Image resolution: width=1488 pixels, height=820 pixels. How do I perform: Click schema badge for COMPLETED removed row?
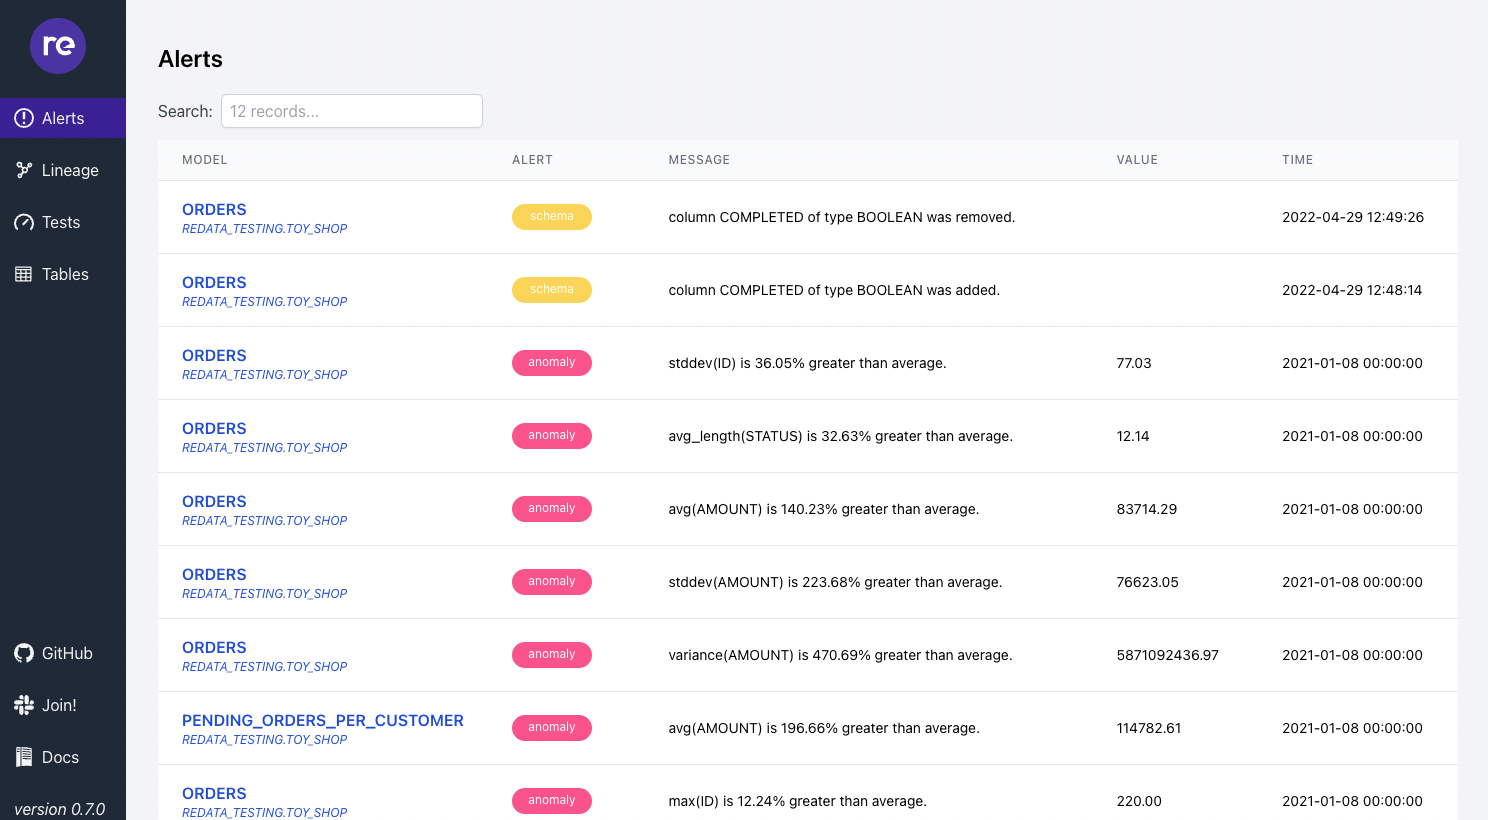click(552, 217)
